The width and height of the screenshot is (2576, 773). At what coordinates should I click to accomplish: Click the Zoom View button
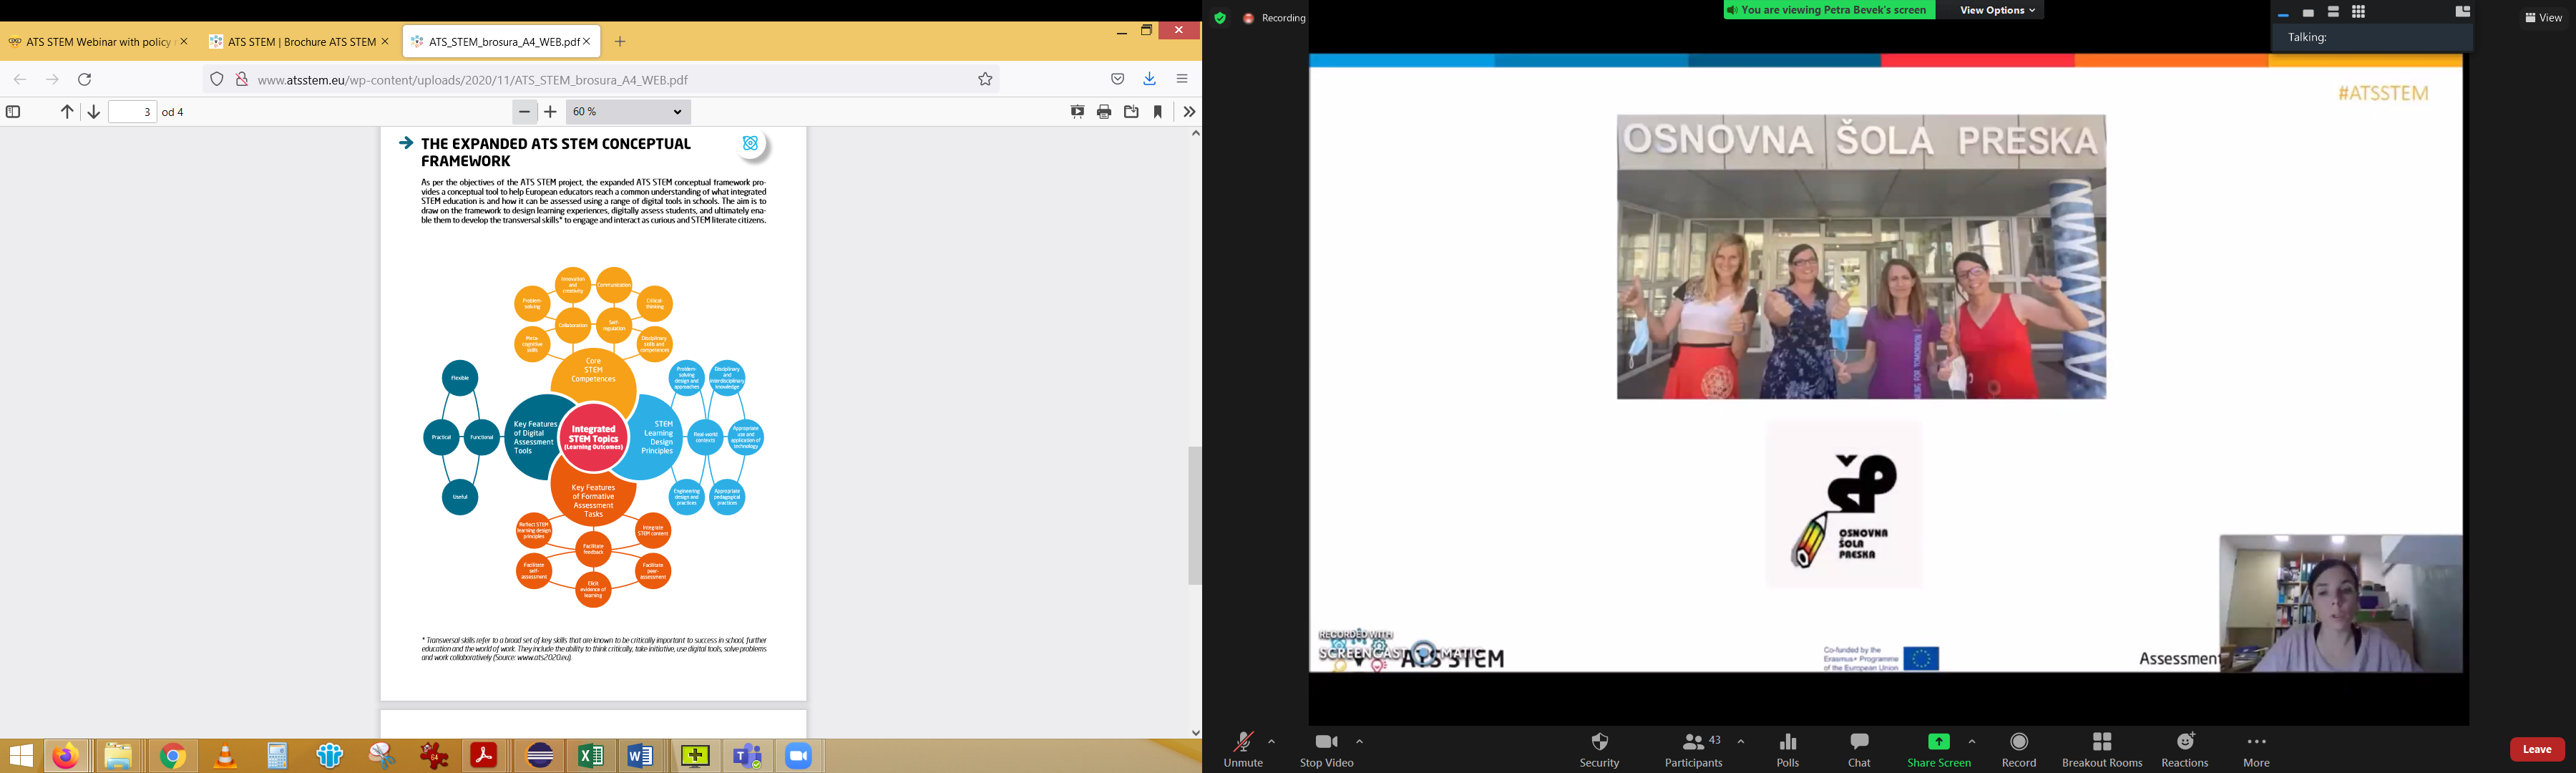[x=2544, y=17]
